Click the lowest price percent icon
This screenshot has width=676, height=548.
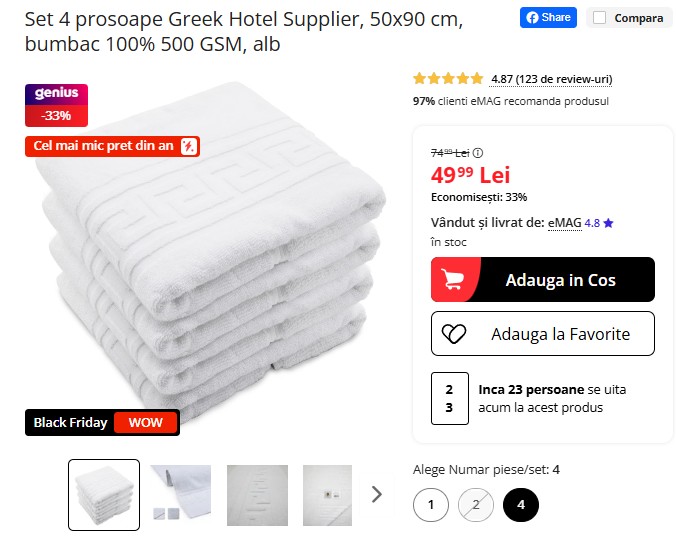click(189, 146)
